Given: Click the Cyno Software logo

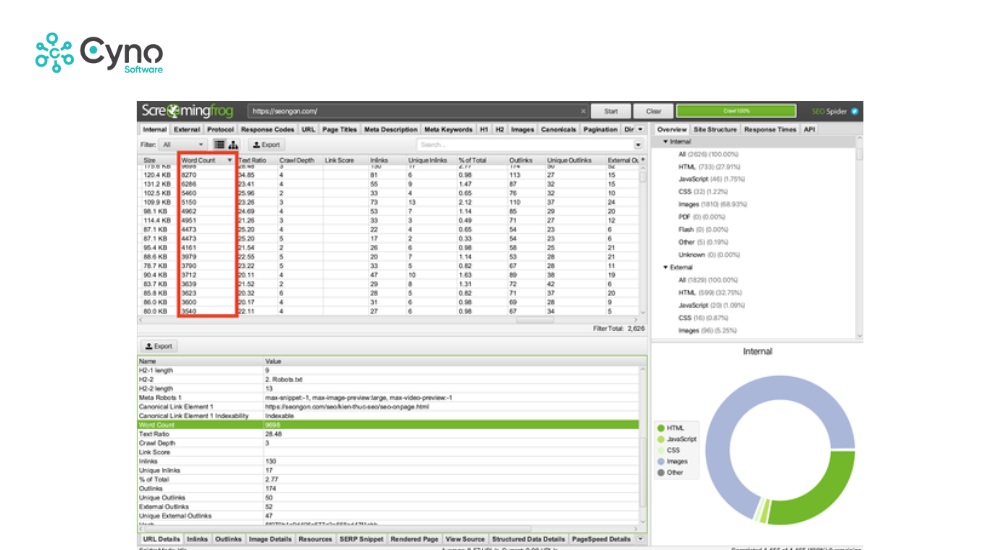Looking at the screenshot, I should click(84, 53).
